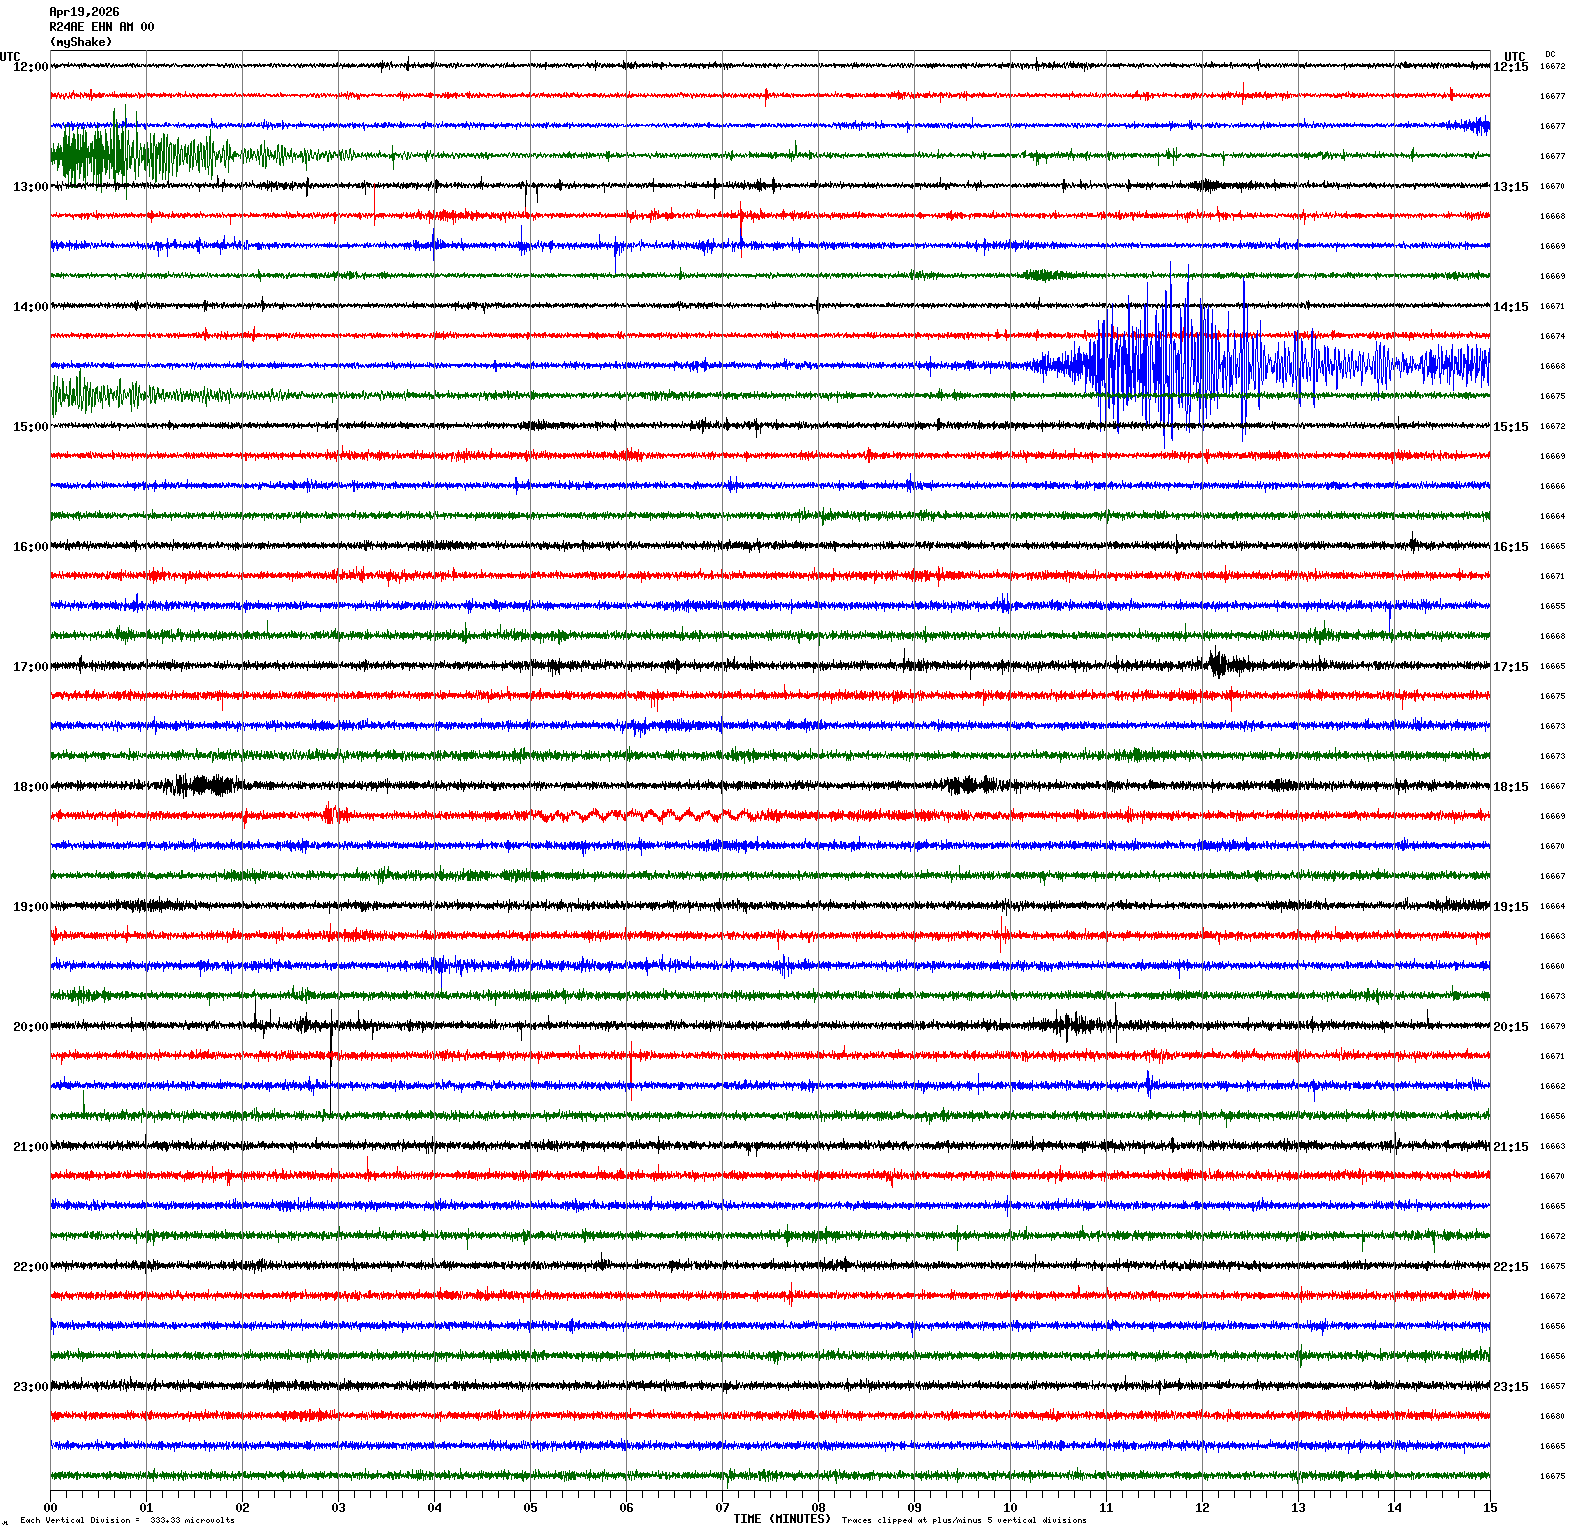The width and height of the screenshot is (1570, 1534).
Task: Click the '03' minute tick label on bottom axis
Action: pyautogui.click(x=338, y=1508)
